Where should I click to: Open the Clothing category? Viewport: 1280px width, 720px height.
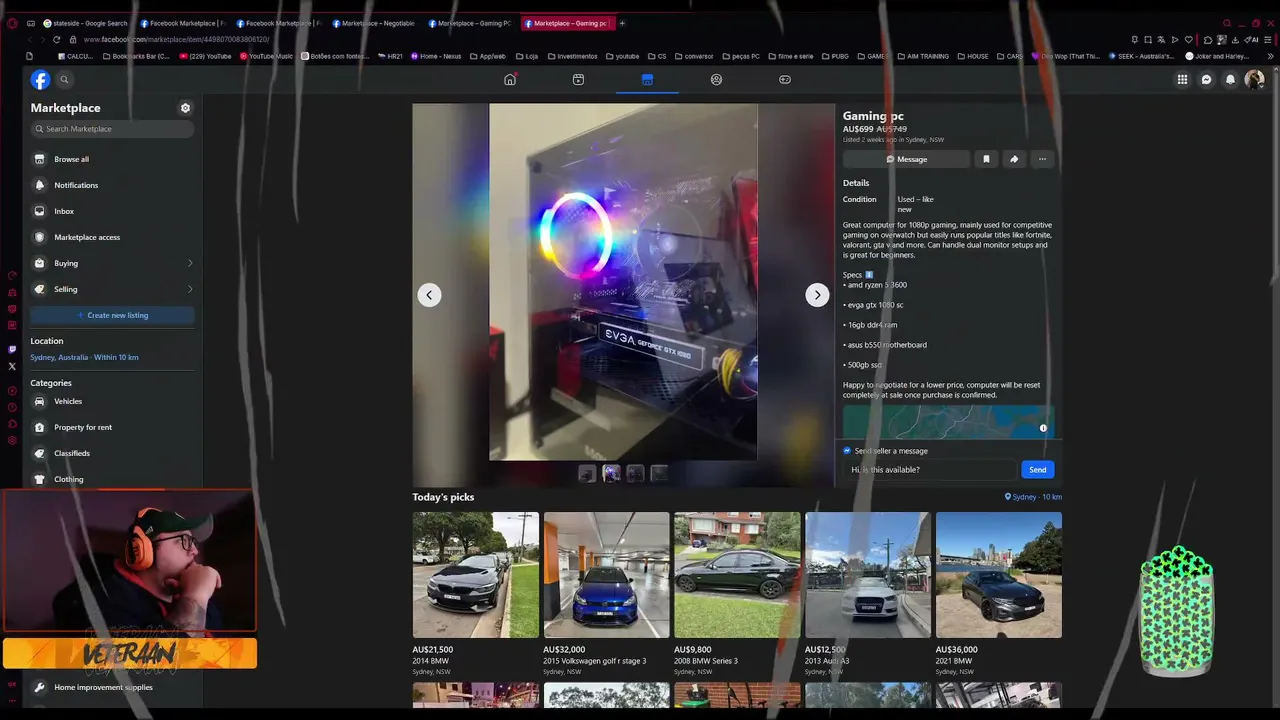coord(112,479)
